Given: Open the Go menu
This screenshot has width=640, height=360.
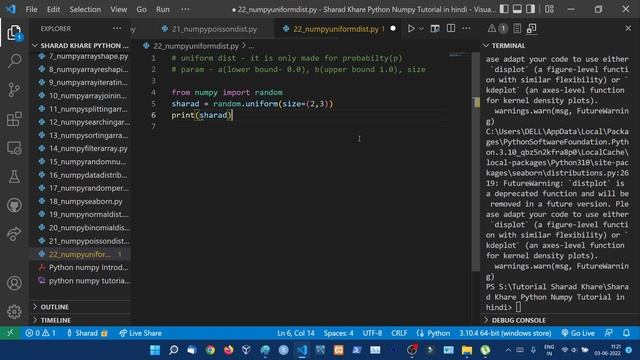Looking at the screenshot, I should (x=141, y=9).
